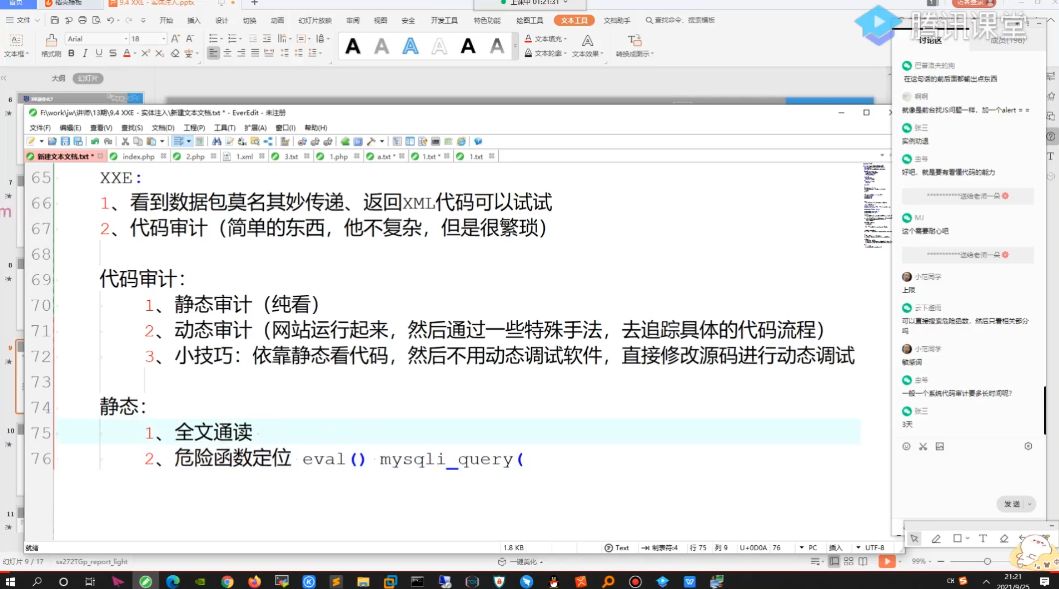Switch to 3.txt tab
The width and height of the screenshot is (1059, 589).
tap(290, 156)
